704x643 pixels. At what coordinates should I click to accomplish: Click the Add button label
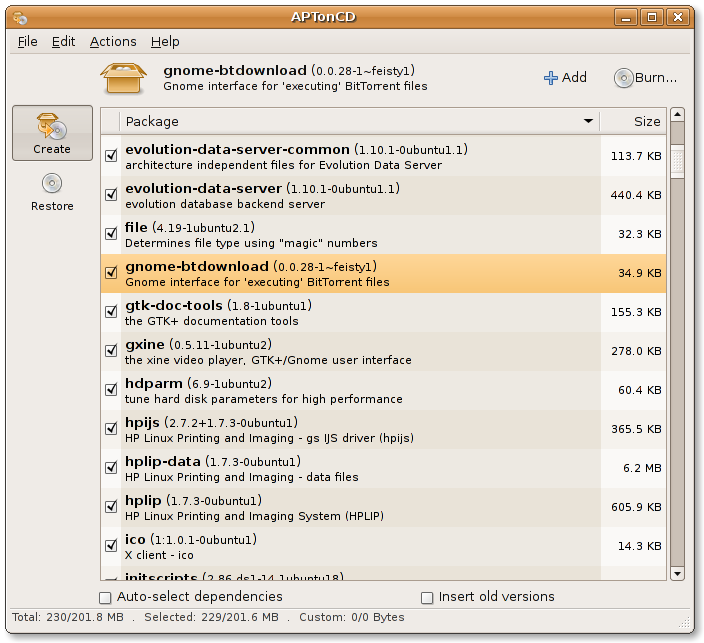574,78
